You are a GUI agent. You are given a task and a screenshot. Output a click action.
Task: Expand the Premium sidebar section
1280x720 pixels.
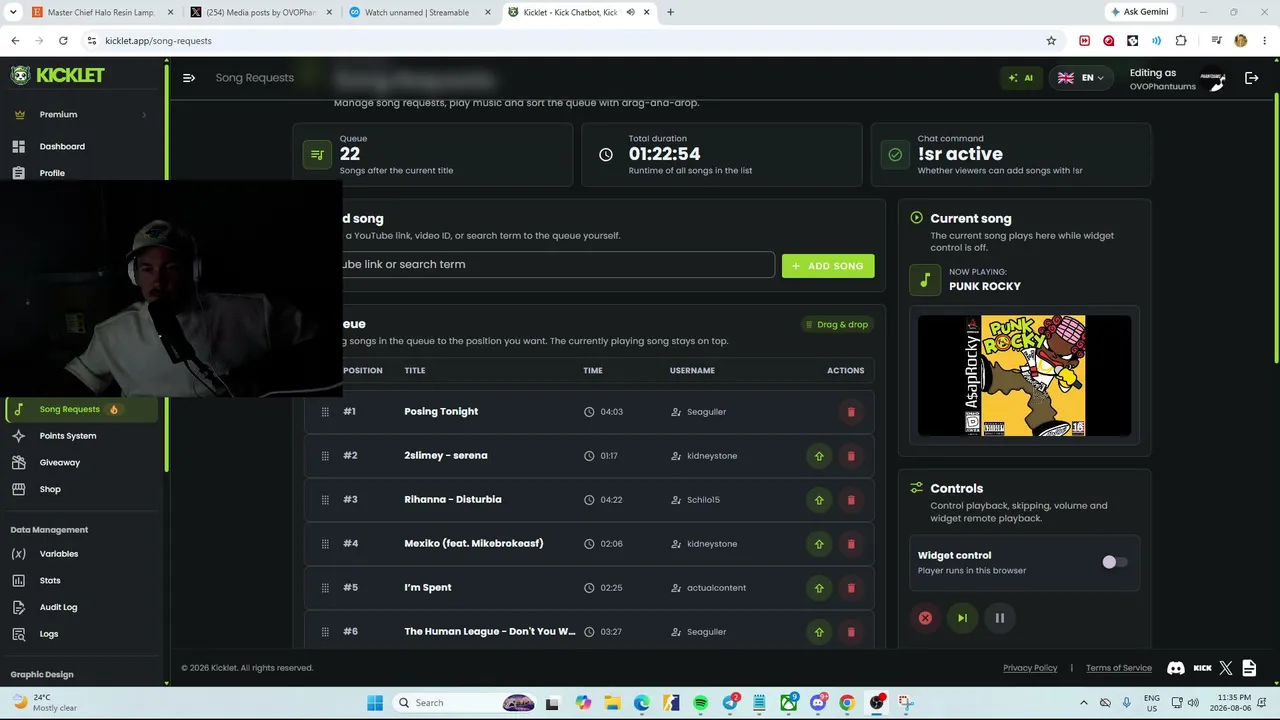coord(80,115)
